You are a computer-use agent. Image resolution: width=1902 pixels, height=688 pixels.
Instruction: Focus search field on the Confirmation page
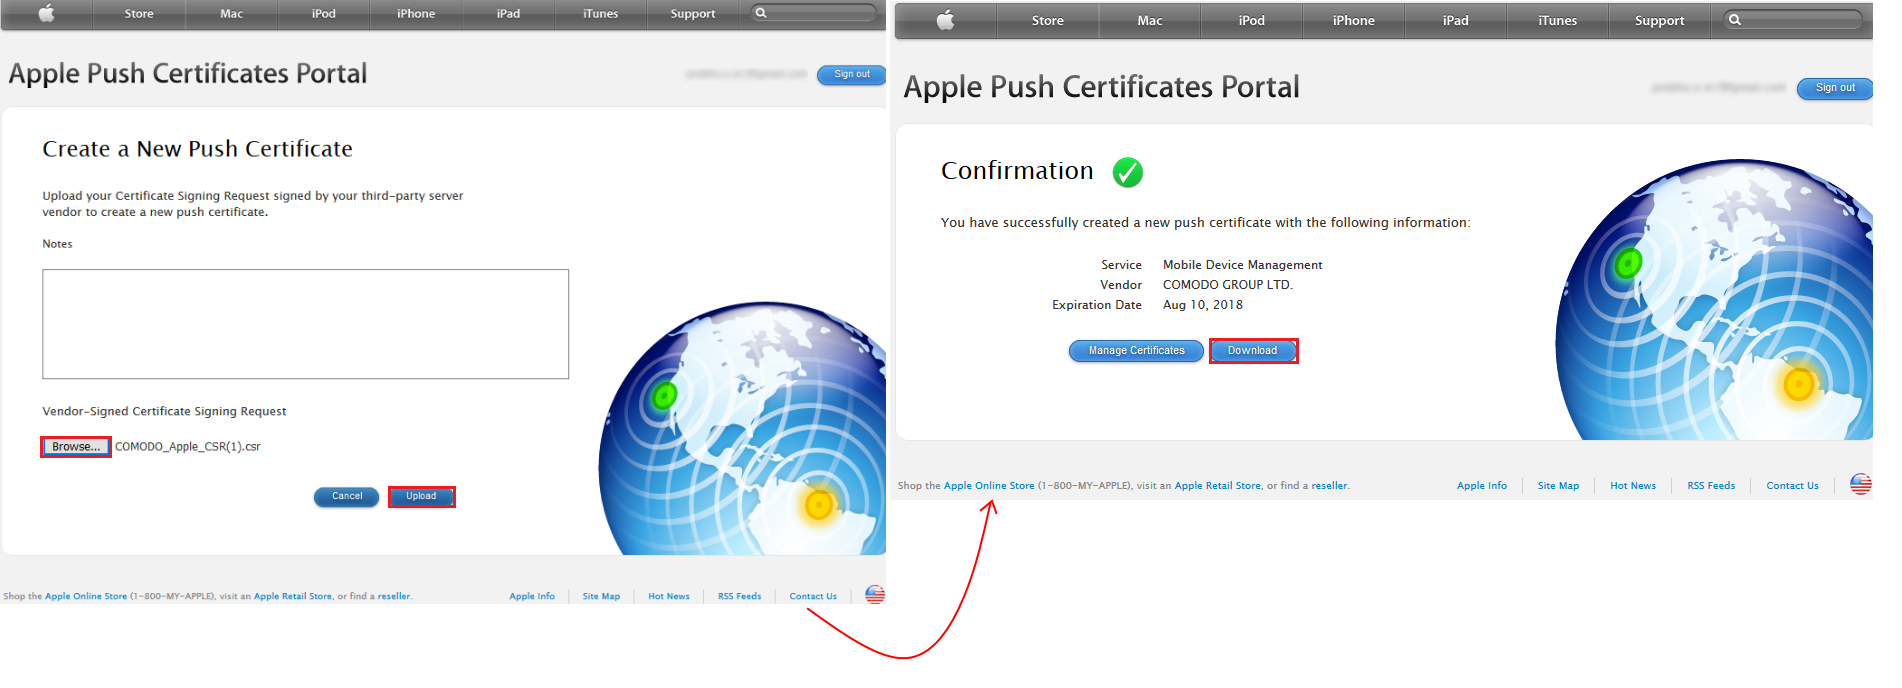1794,20
